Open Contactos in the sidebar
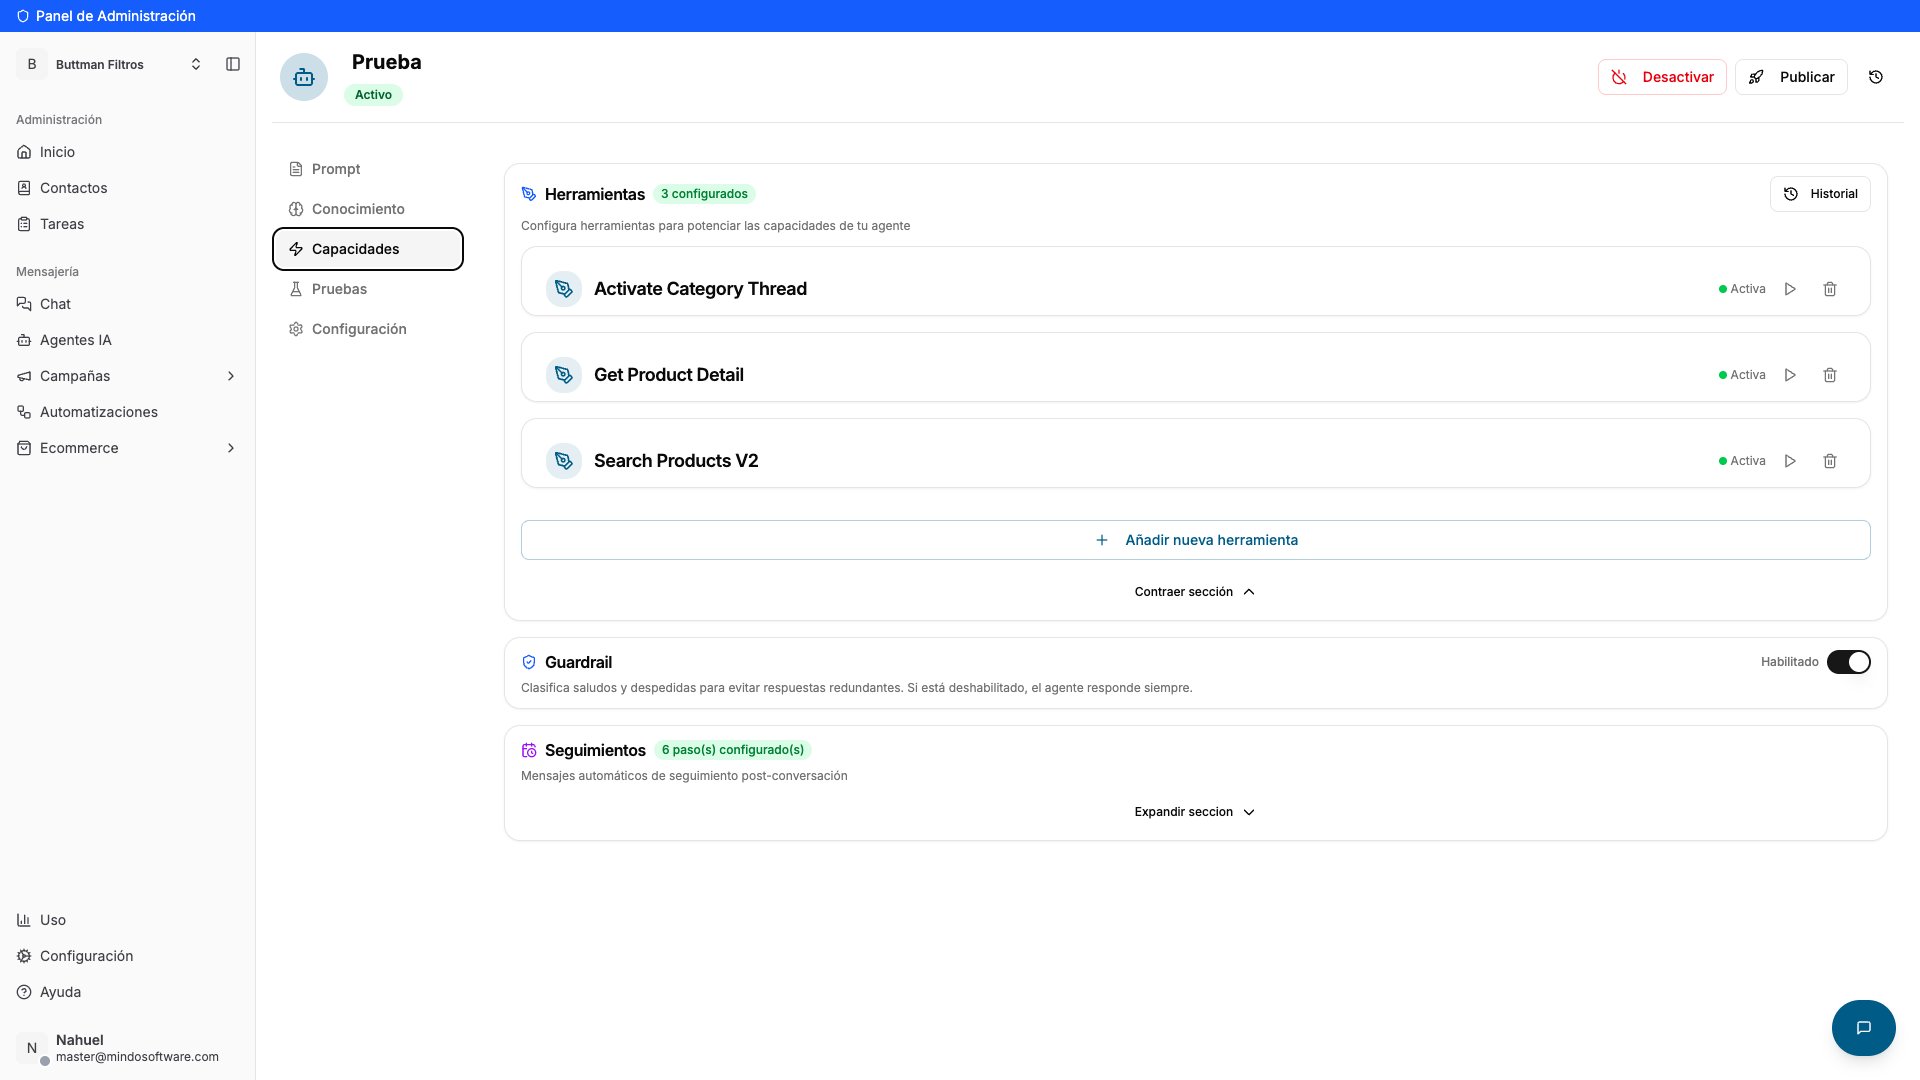This screenshot has width=1920, height=1080. pos(128,188)
